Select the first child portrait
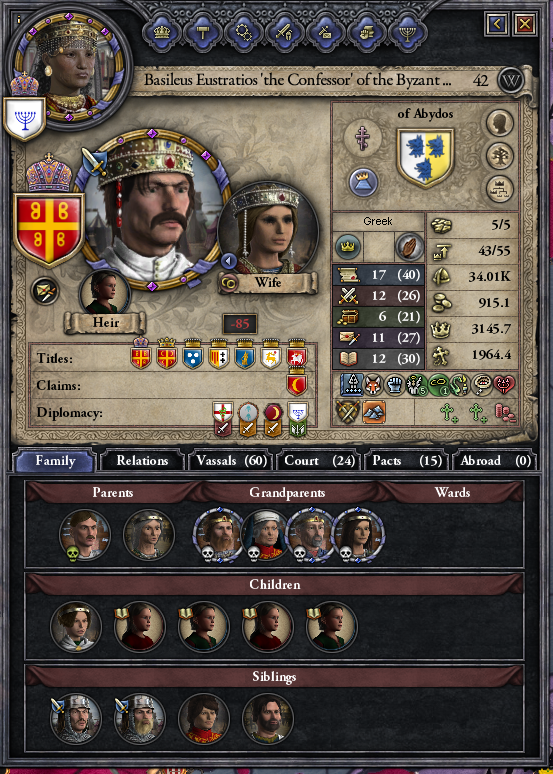The width and height of the screenshot is (553, 774). coord(76,626)
